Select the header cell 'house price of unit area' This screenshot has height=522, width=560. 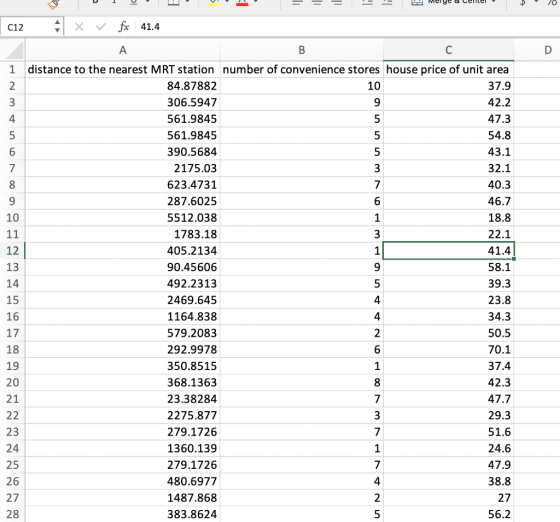[x=449, y=69]
